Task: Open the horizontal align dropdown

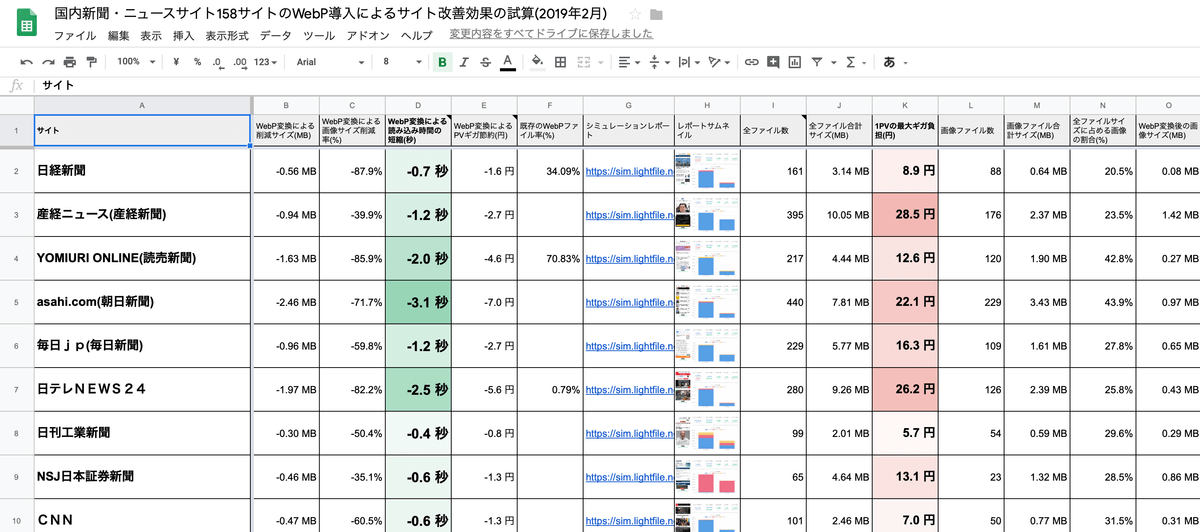Action: point(628,62)
